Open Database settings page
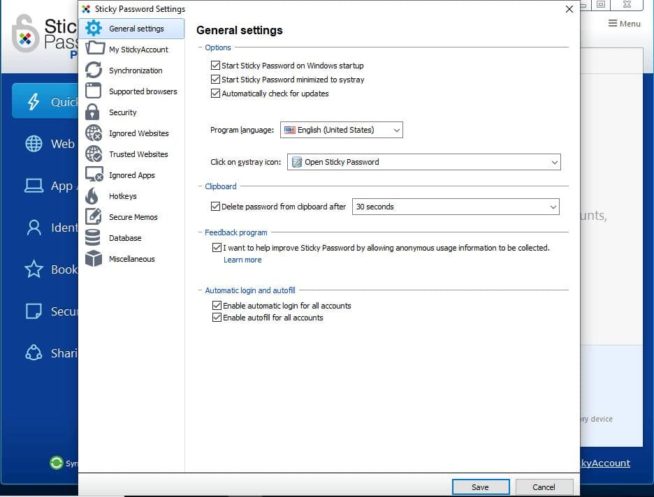The image size is (654, 497). tap(132, 238)
